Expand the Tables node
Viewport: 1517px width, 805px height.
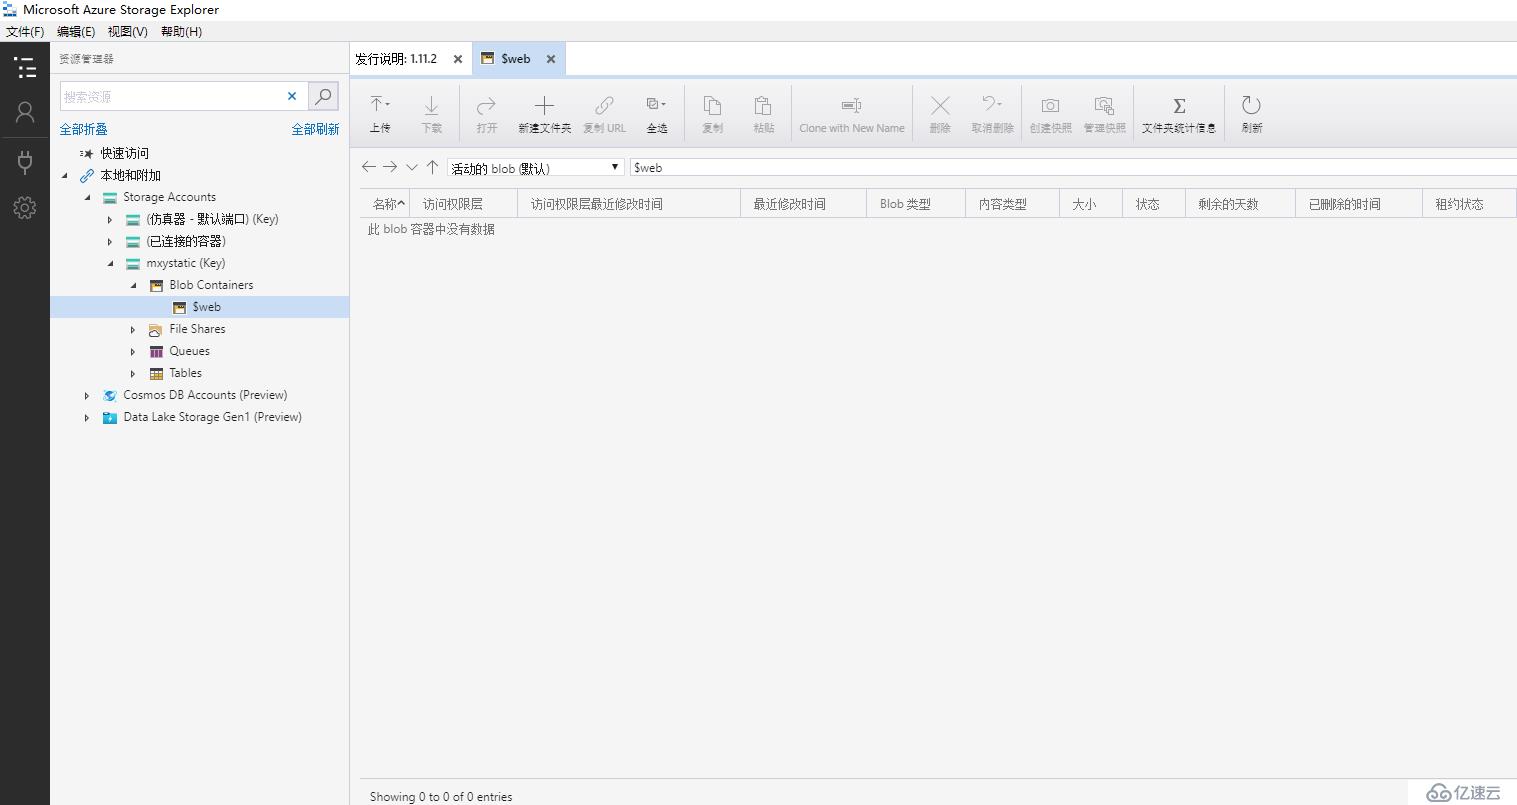point(133,373)
